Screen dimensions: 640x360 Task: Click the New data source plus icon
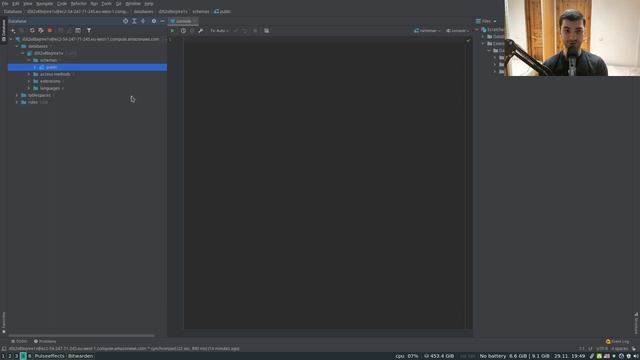point(13,31)
